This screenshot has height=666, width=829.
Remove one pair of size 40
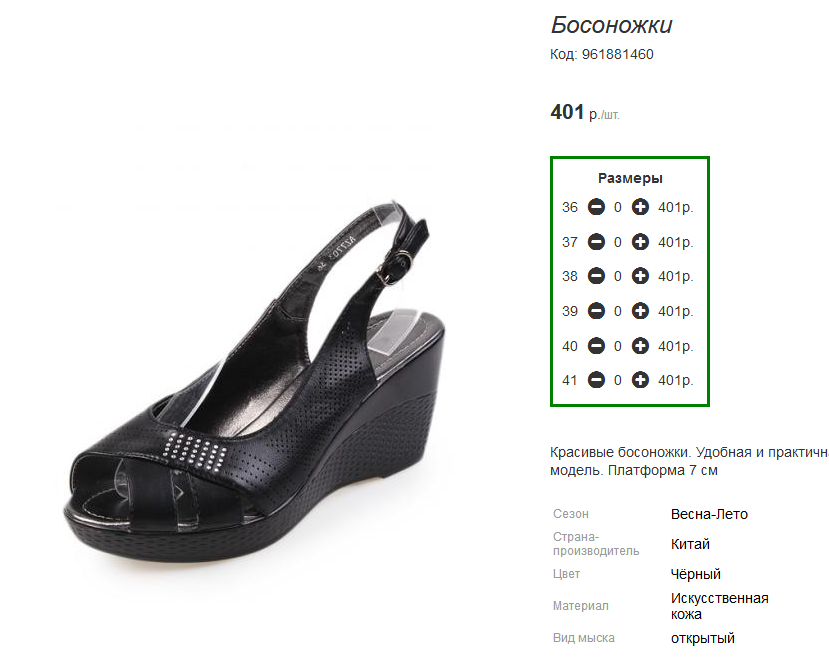596,346
